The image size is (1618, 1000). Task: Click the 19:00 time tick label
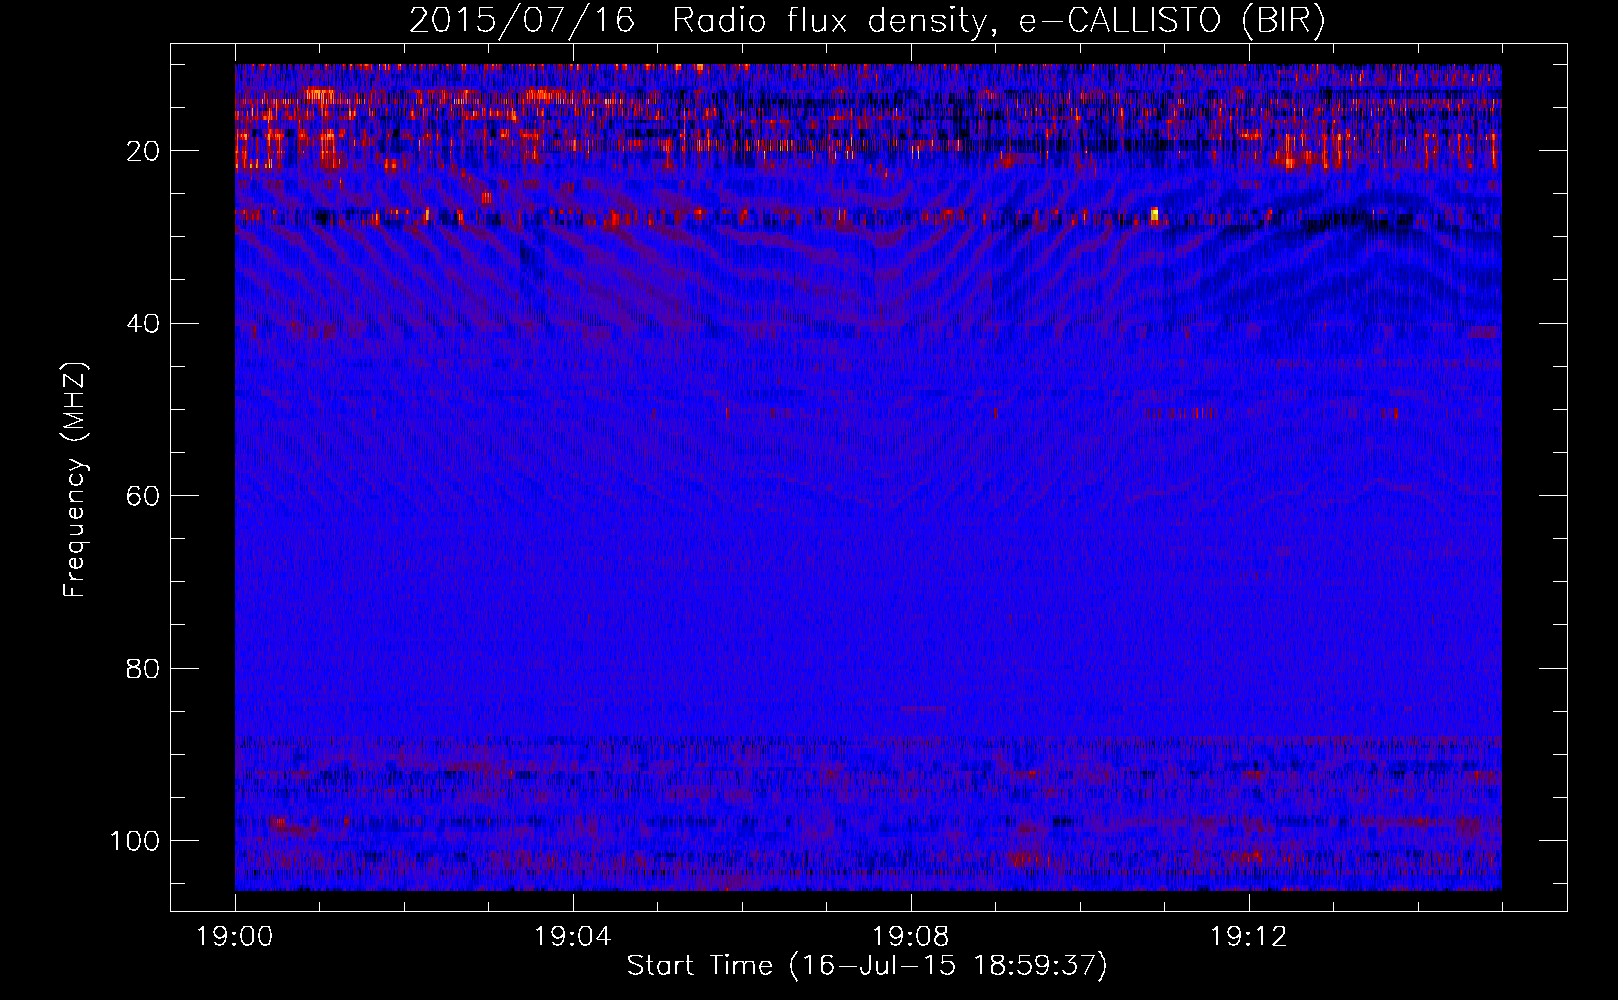(235, 937)
